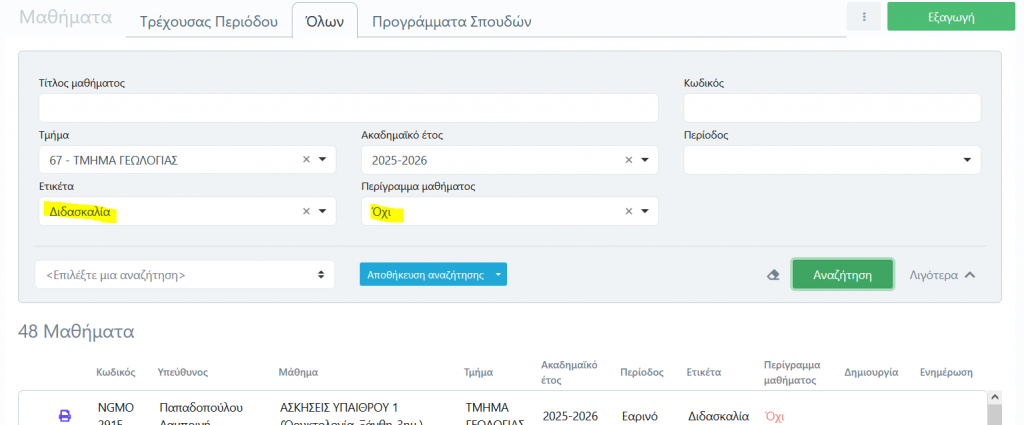
Task: Open the saved search selector
Action: (185, 274)
